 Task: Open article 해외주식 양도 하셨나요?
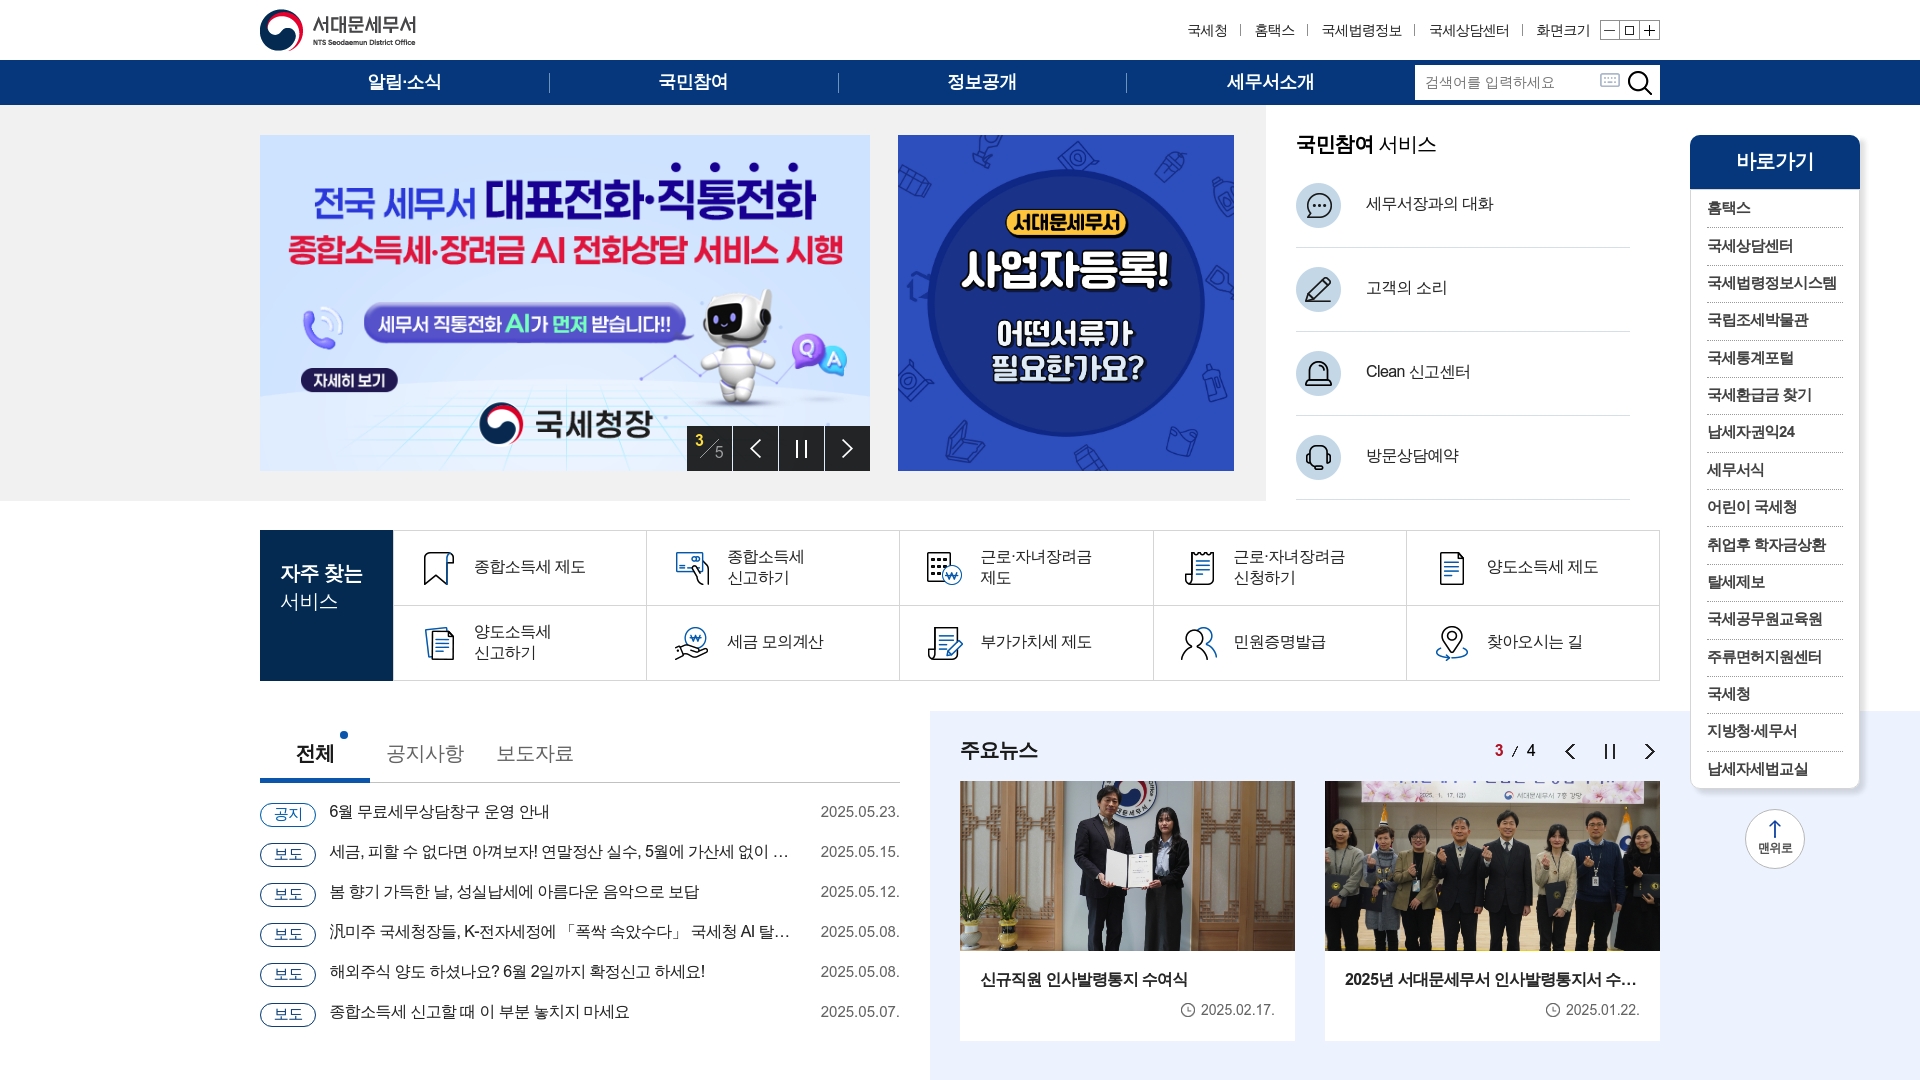[x=517, y=972]
